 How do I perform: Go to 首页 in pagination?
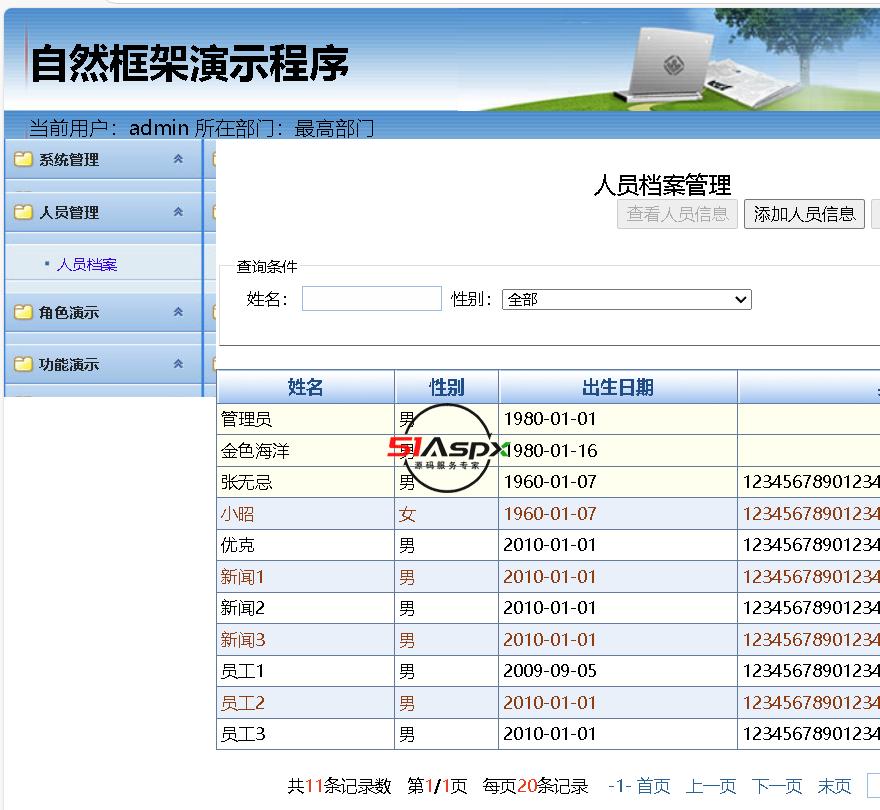click(x=653, y=786)
